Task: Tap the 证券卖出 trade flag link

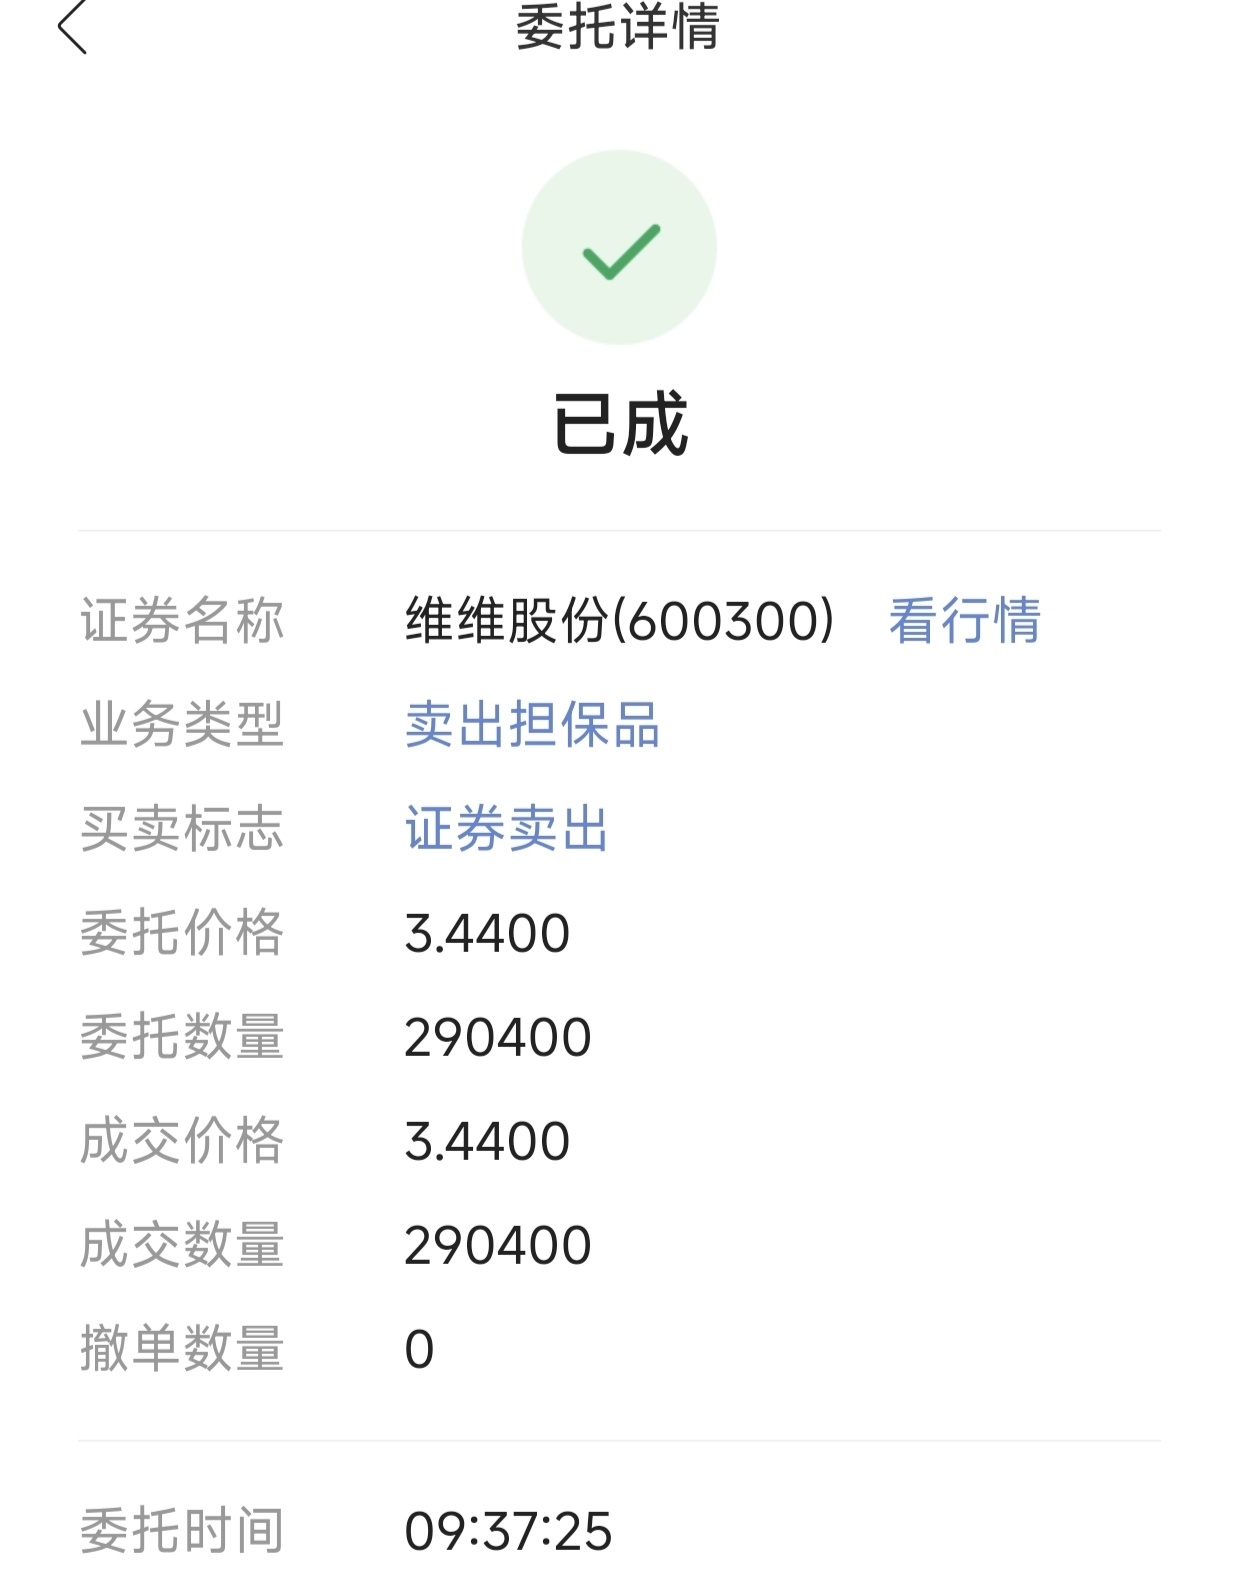Action: (x=506, y=828)
